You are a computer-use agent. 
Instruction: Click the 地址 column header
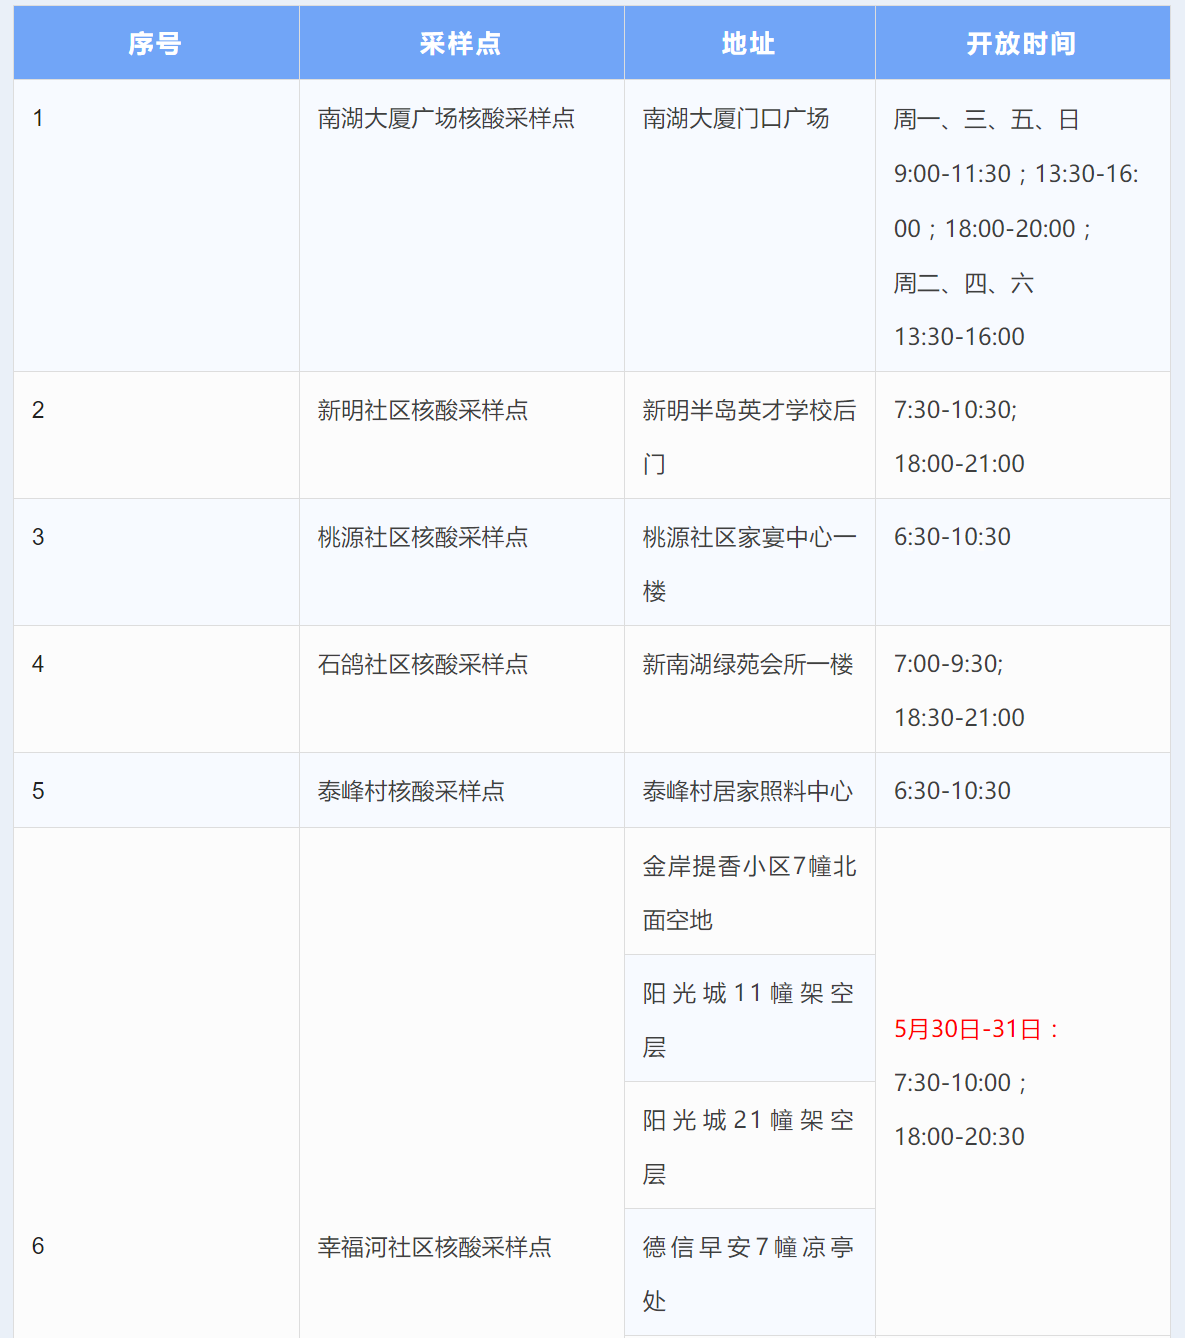[x=748, y=44]
